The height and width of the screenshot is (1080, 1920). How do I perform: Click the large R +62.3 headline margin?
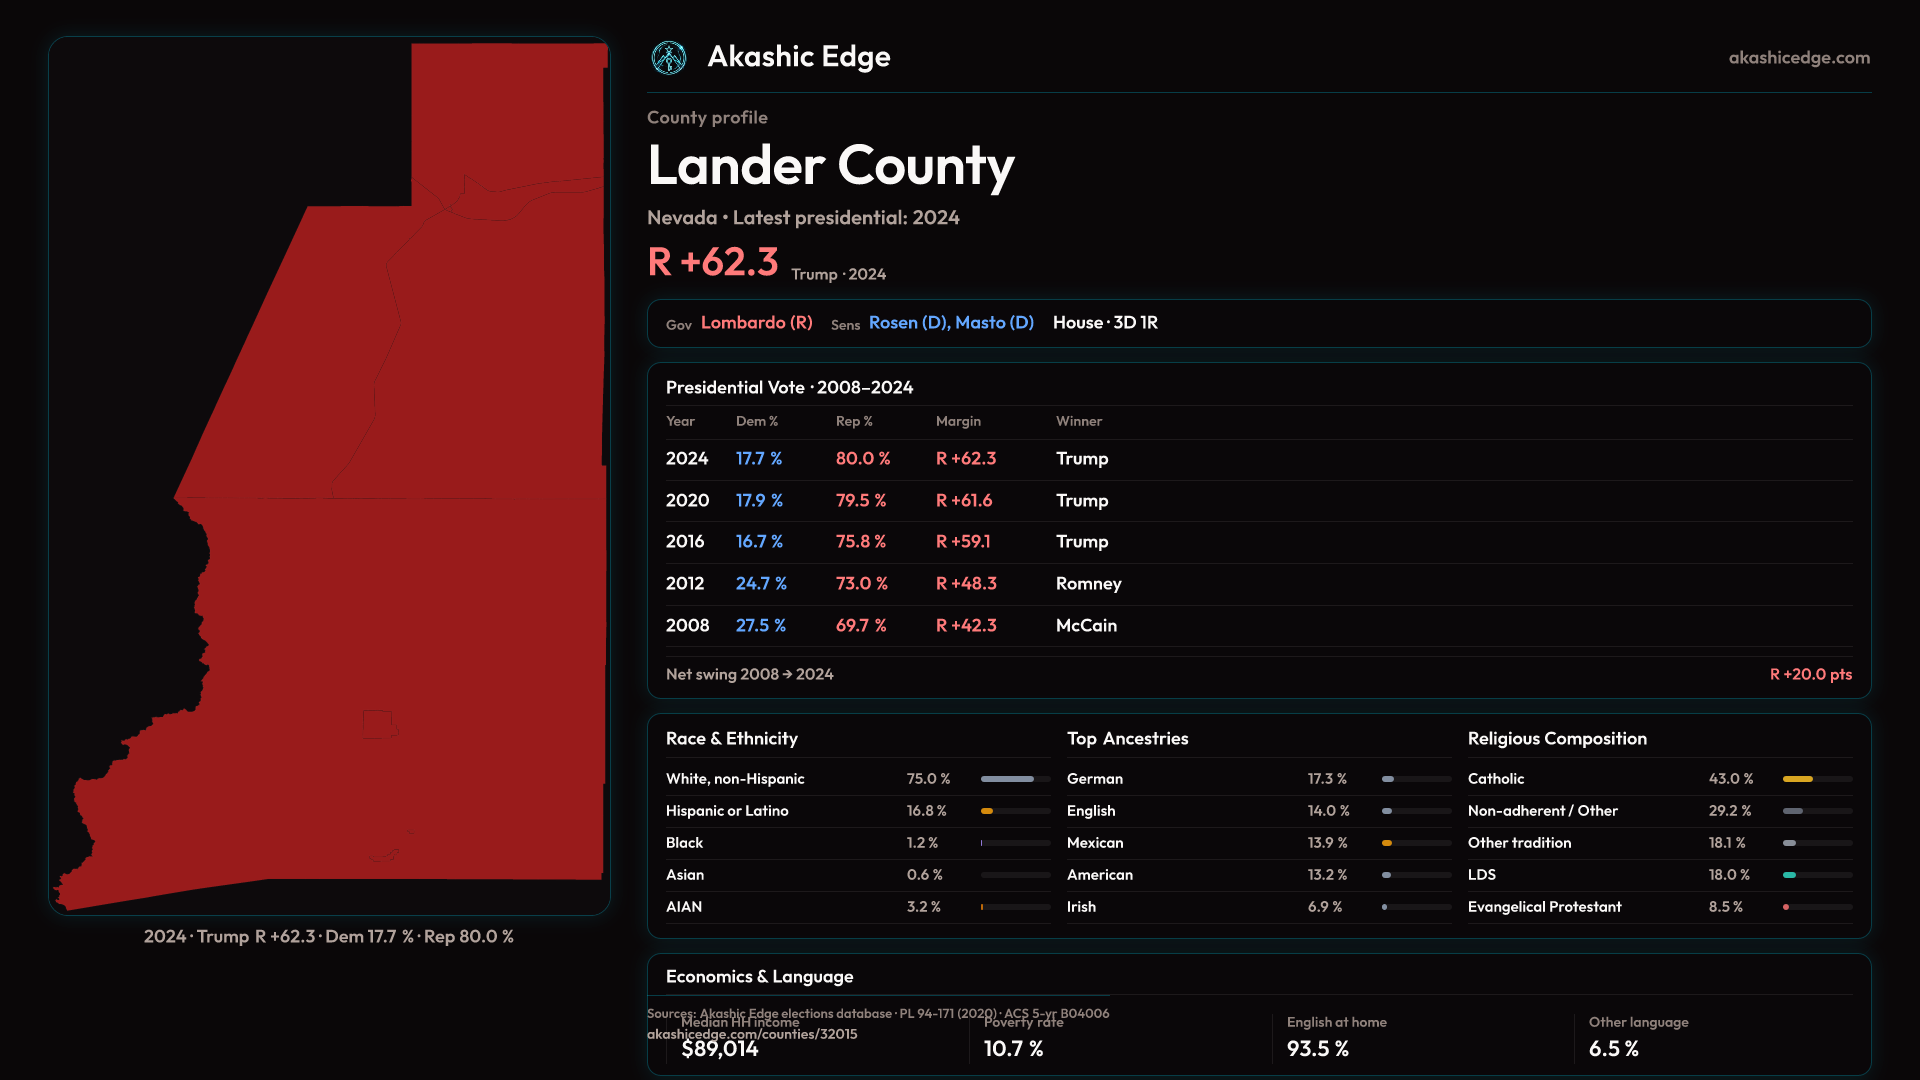click(712, 263)
